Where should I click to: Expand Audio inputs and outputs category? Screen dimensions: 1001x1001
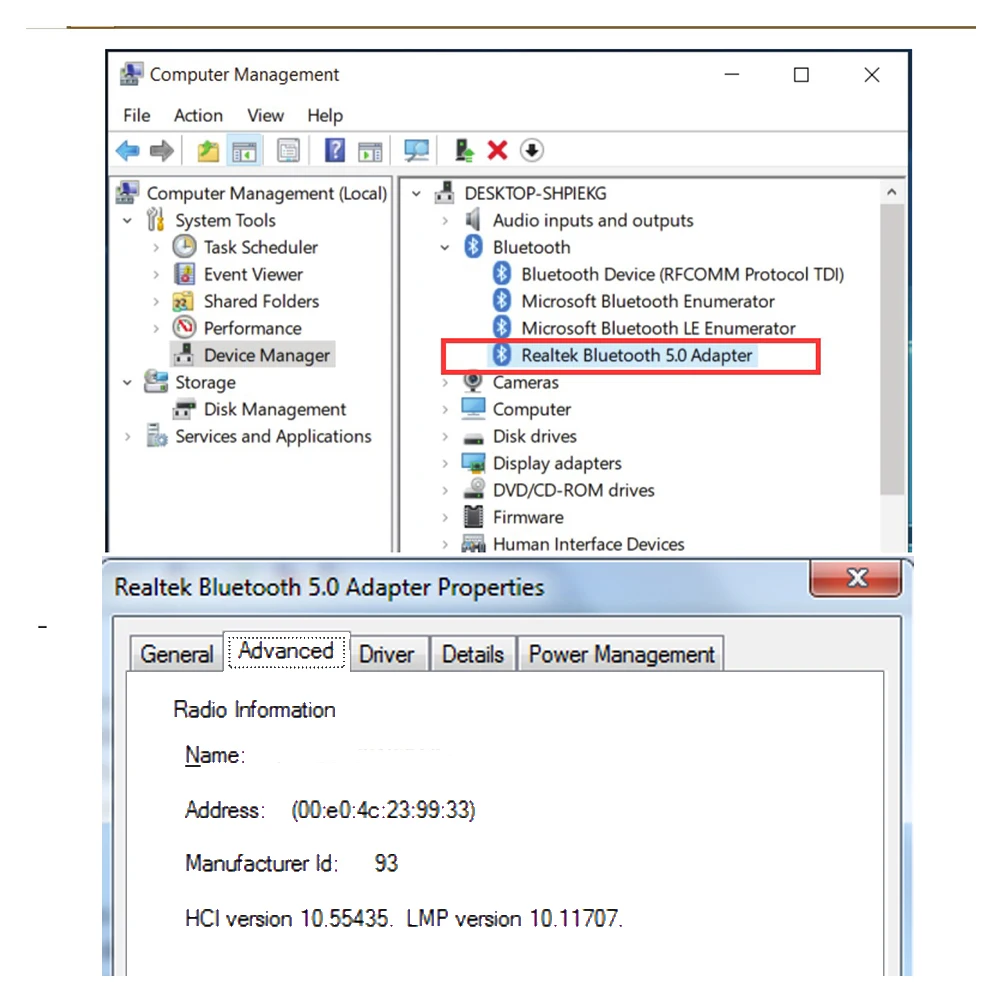[445, 221]
